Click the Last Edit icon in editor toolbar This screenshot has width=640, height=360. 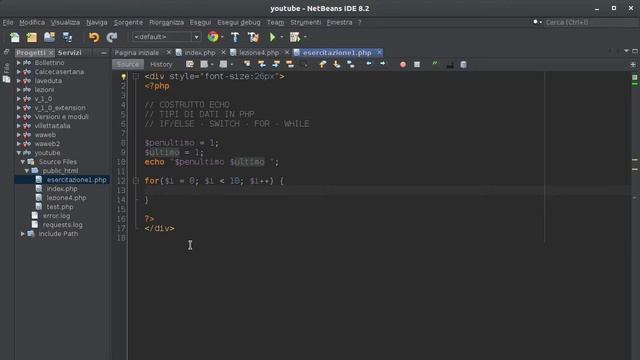click(x=190, y=64)
